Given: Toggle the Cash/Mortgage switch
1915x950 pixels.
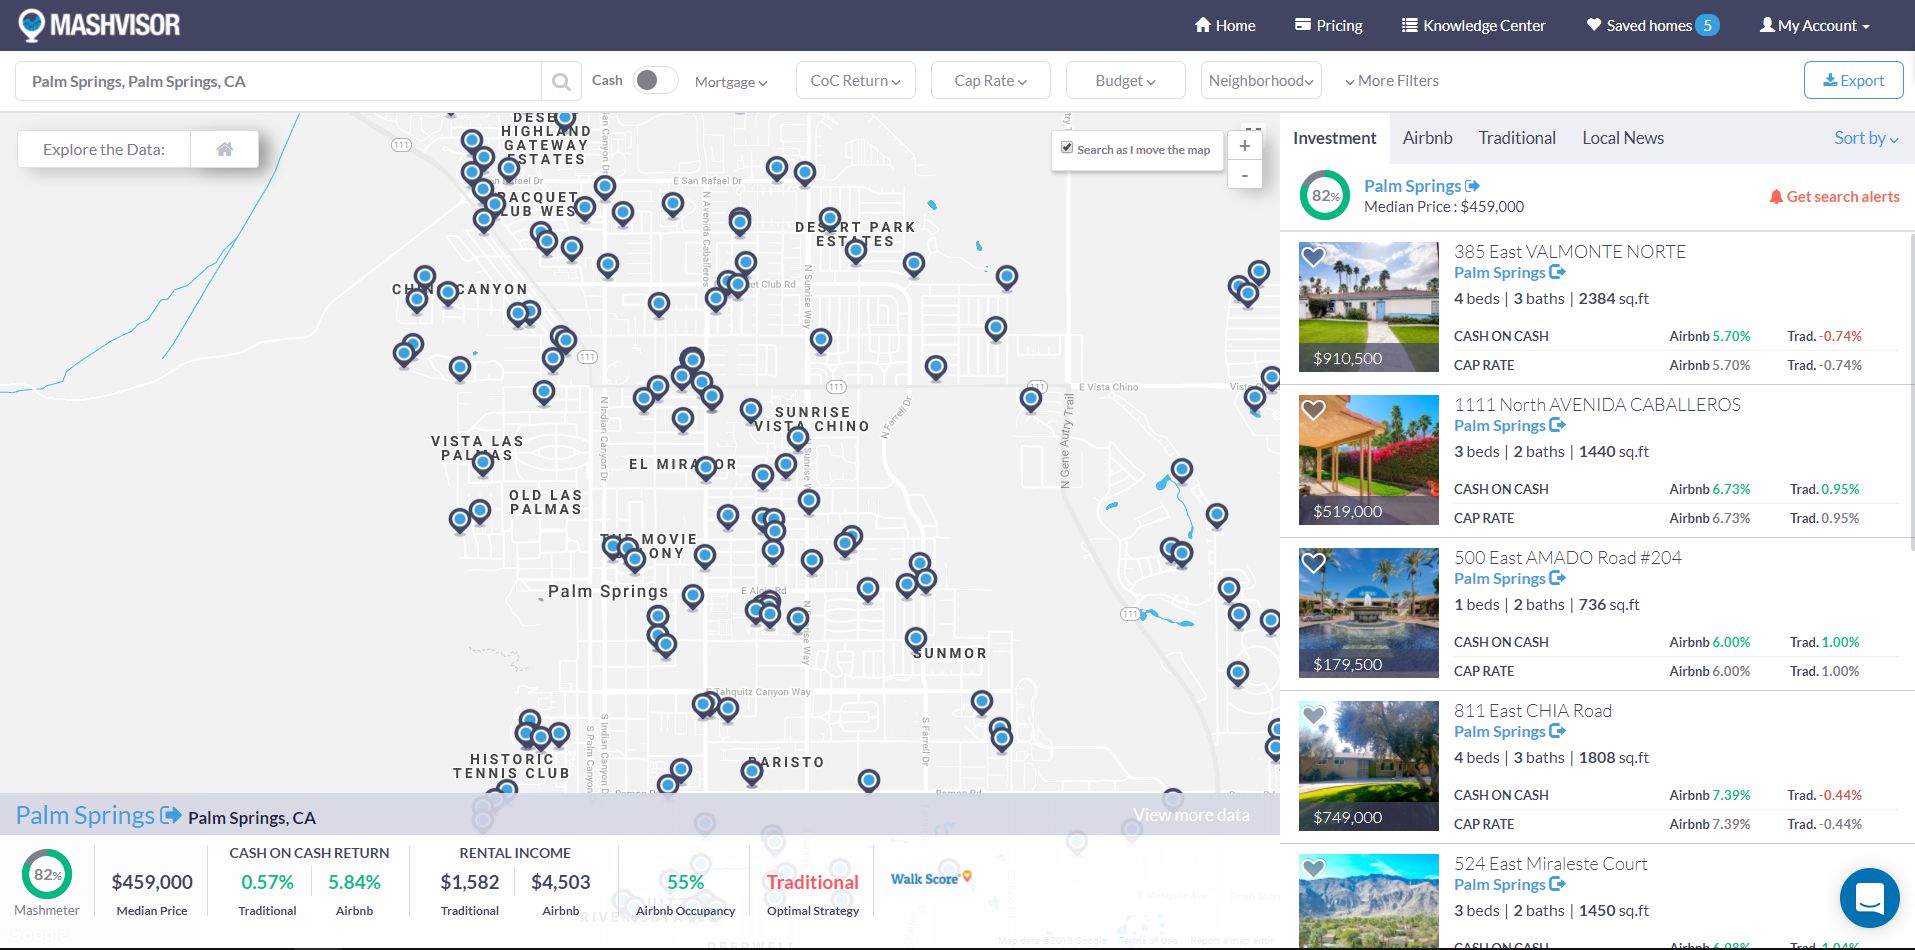Looking at the screenshot, I should pos(655,81).
